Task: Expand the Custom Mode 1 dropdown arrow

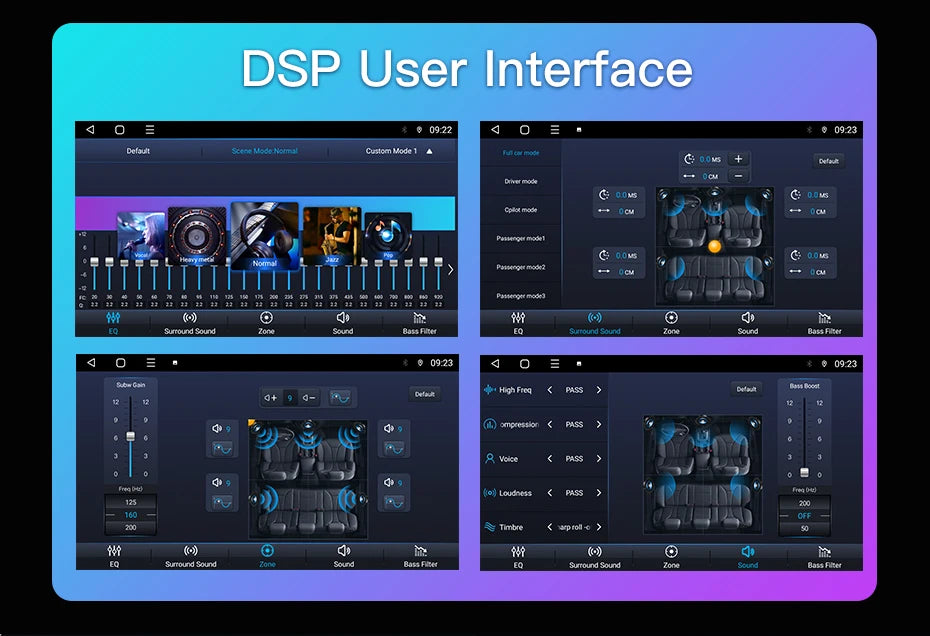Action: click(429, 151)
